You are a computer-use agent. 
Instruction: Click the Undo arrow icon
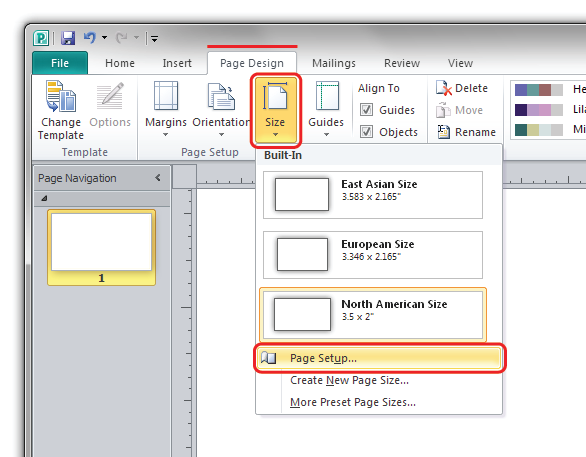[90, 37]
